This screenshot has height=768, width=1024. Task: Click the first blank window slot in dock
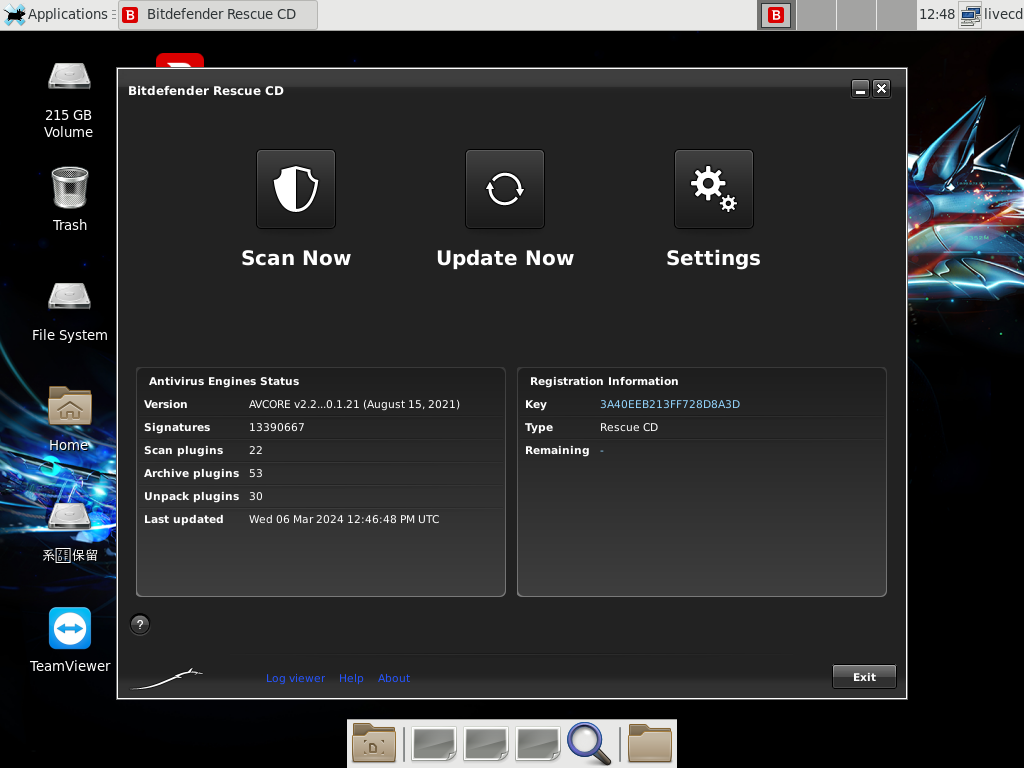coord(434,744)
